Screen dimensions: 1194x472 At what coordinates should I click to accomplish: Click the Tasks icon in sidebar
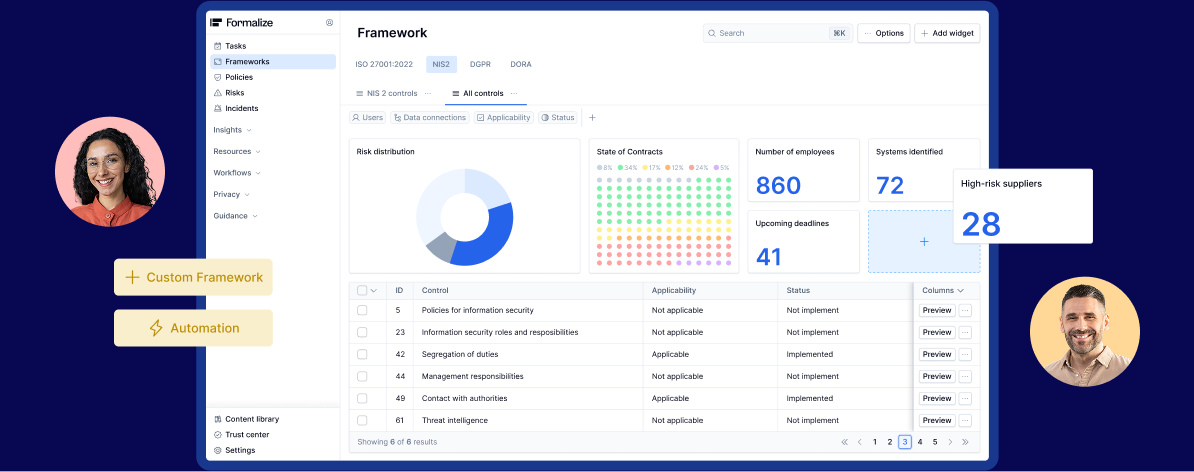click(217, 46)
